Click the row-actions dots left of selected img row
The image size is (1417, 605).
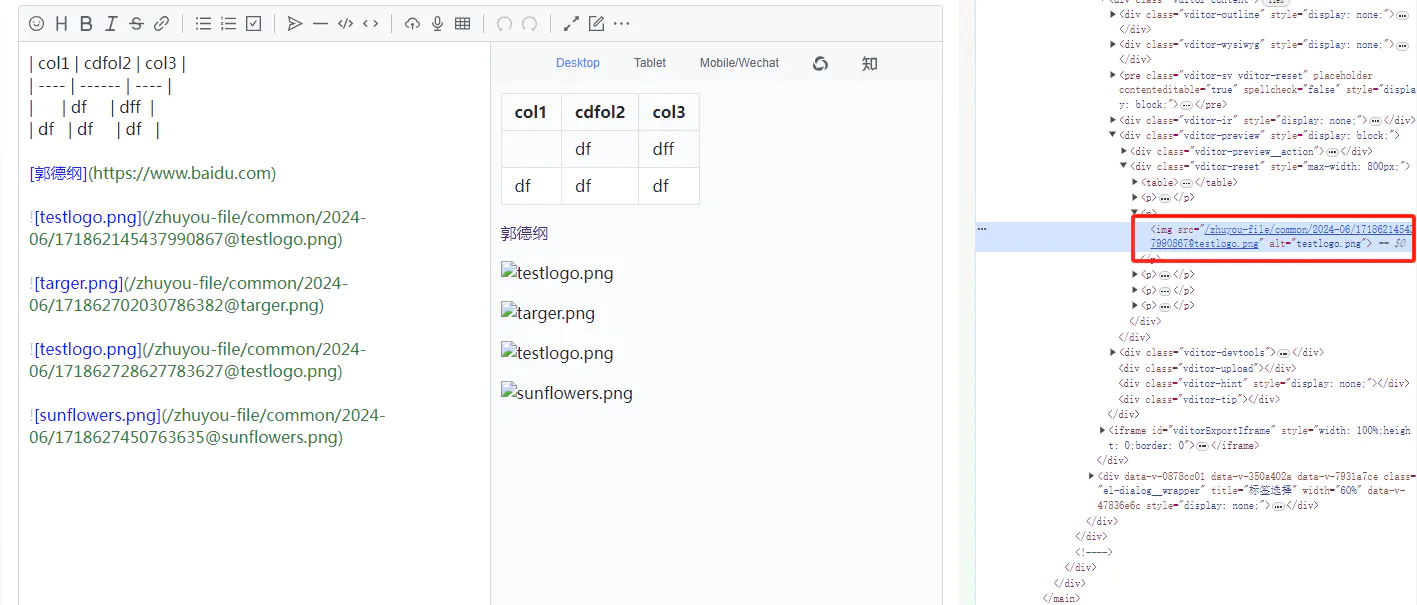[x=982, y=229]
